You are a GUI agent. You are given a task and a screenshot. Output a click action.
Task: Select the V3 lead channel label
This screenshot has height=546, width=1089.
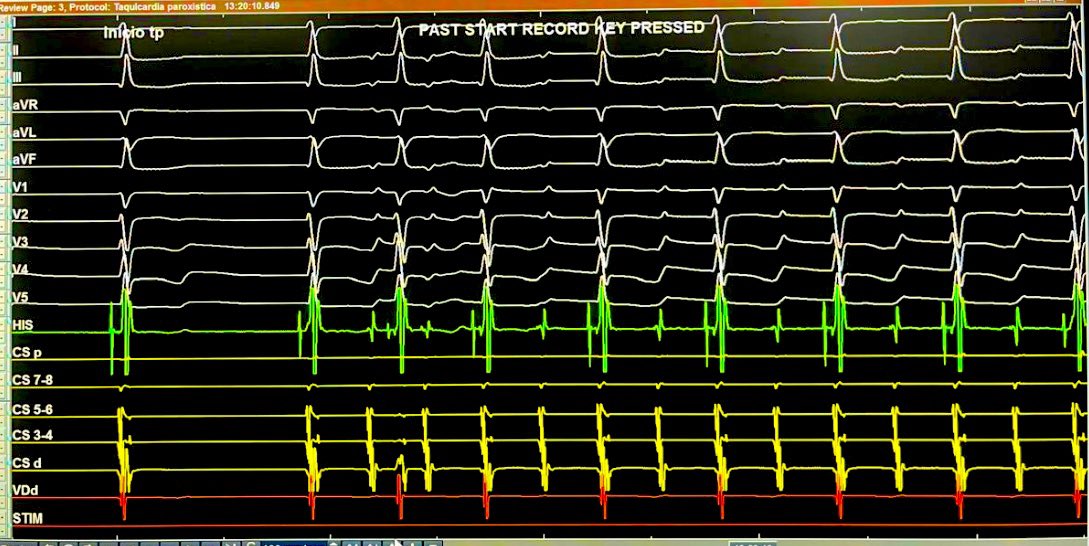point(19,242)
